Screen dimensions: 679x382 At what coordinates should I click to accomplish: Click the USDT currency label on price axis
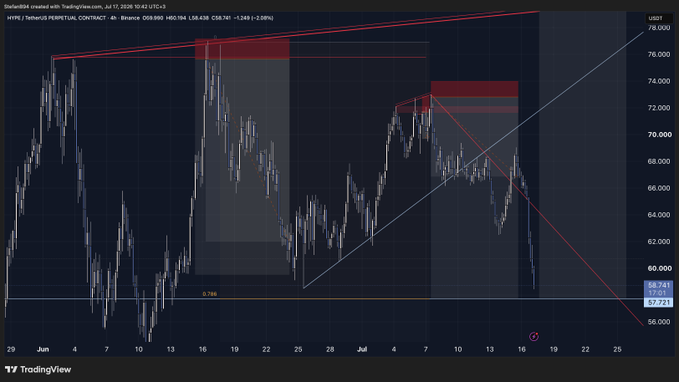pyautogui.click(x=655, y=18)
